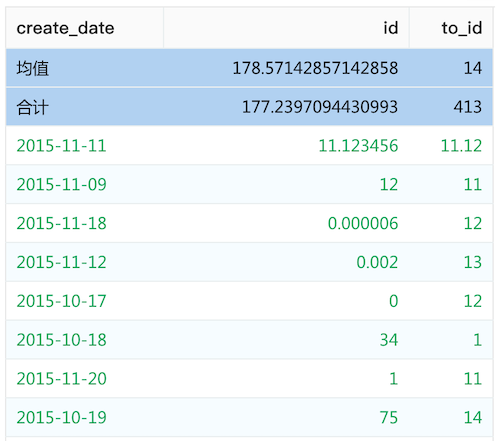This screenshot has width=500, height=441.
Task: Open the 2015-11-12 date link
Action: tap(62, 262)
